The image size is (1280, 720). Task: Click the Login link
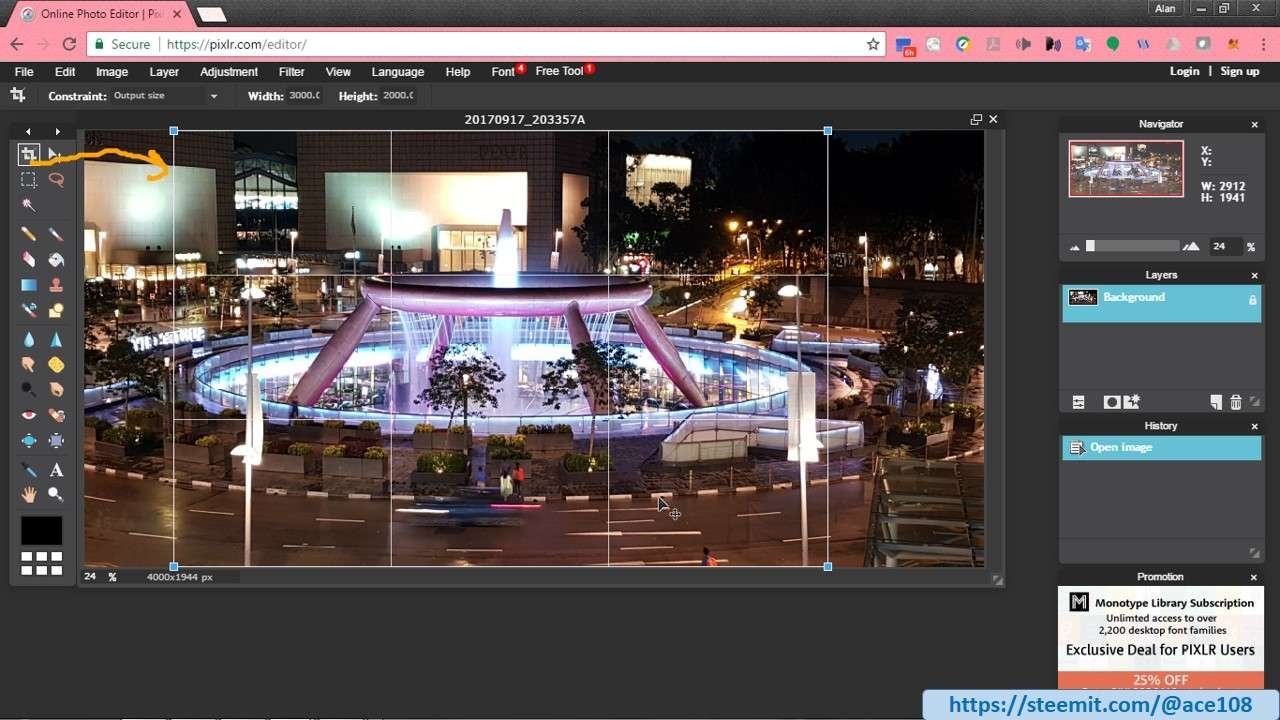1184,71
